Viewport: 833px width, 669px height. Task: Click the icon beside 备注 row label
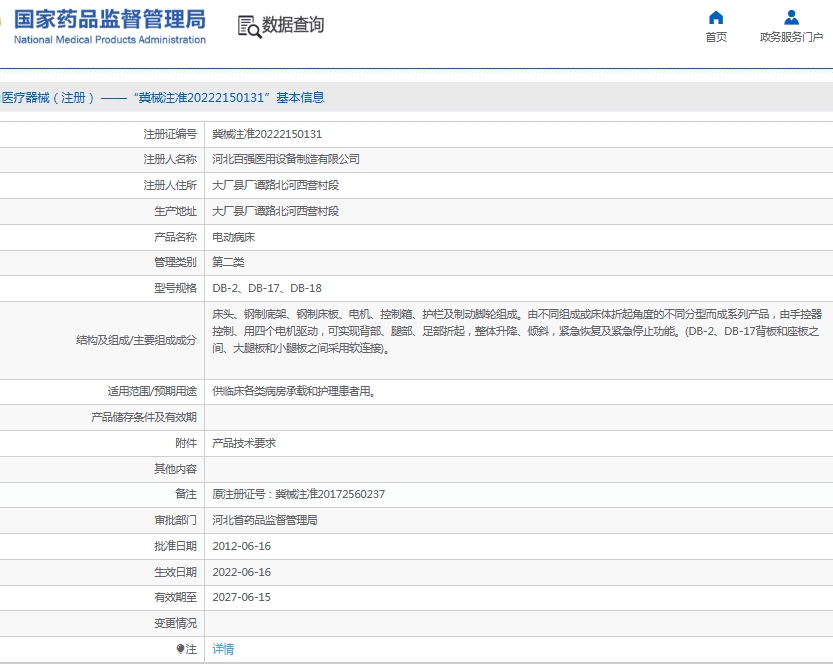click(179, 649)
